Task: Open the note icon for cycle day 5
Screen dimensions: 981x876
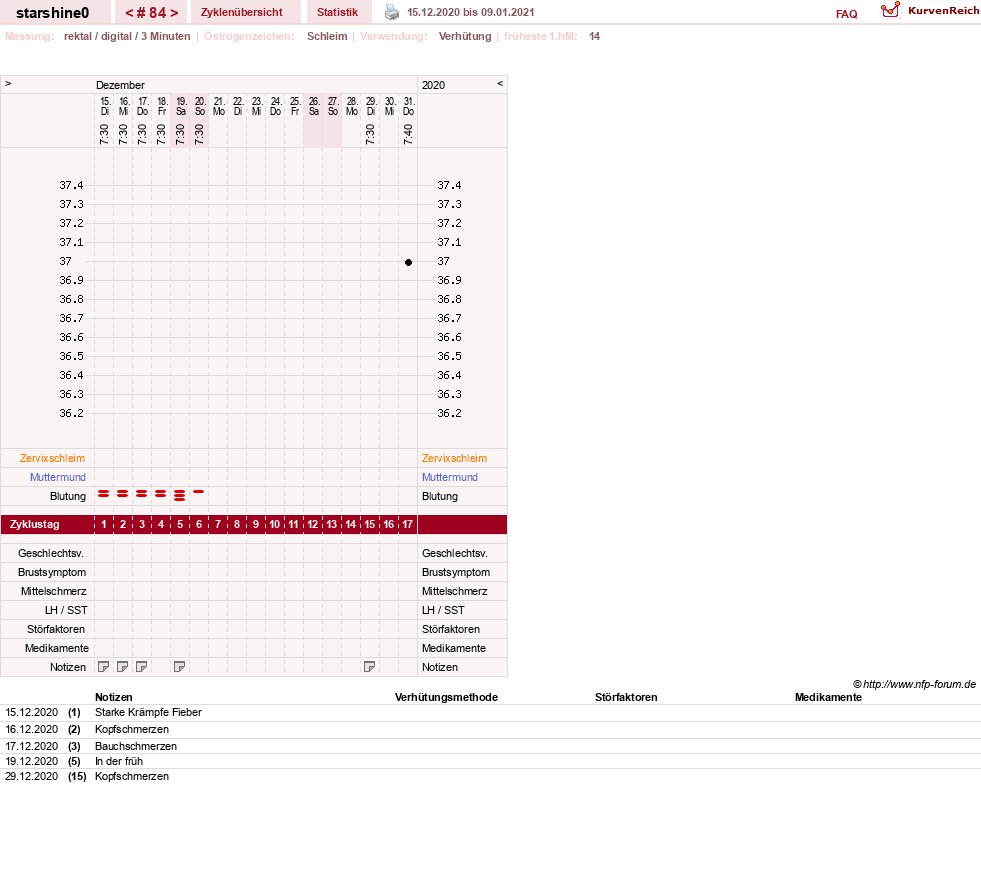Action: tap(180, 667)
